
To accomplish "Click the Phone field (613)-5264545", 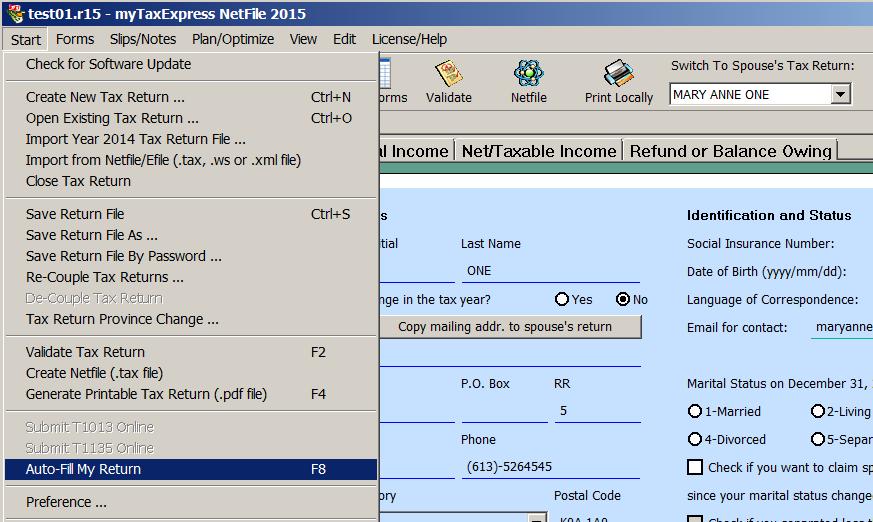I will pyautogui.click(x=550, y=467).
